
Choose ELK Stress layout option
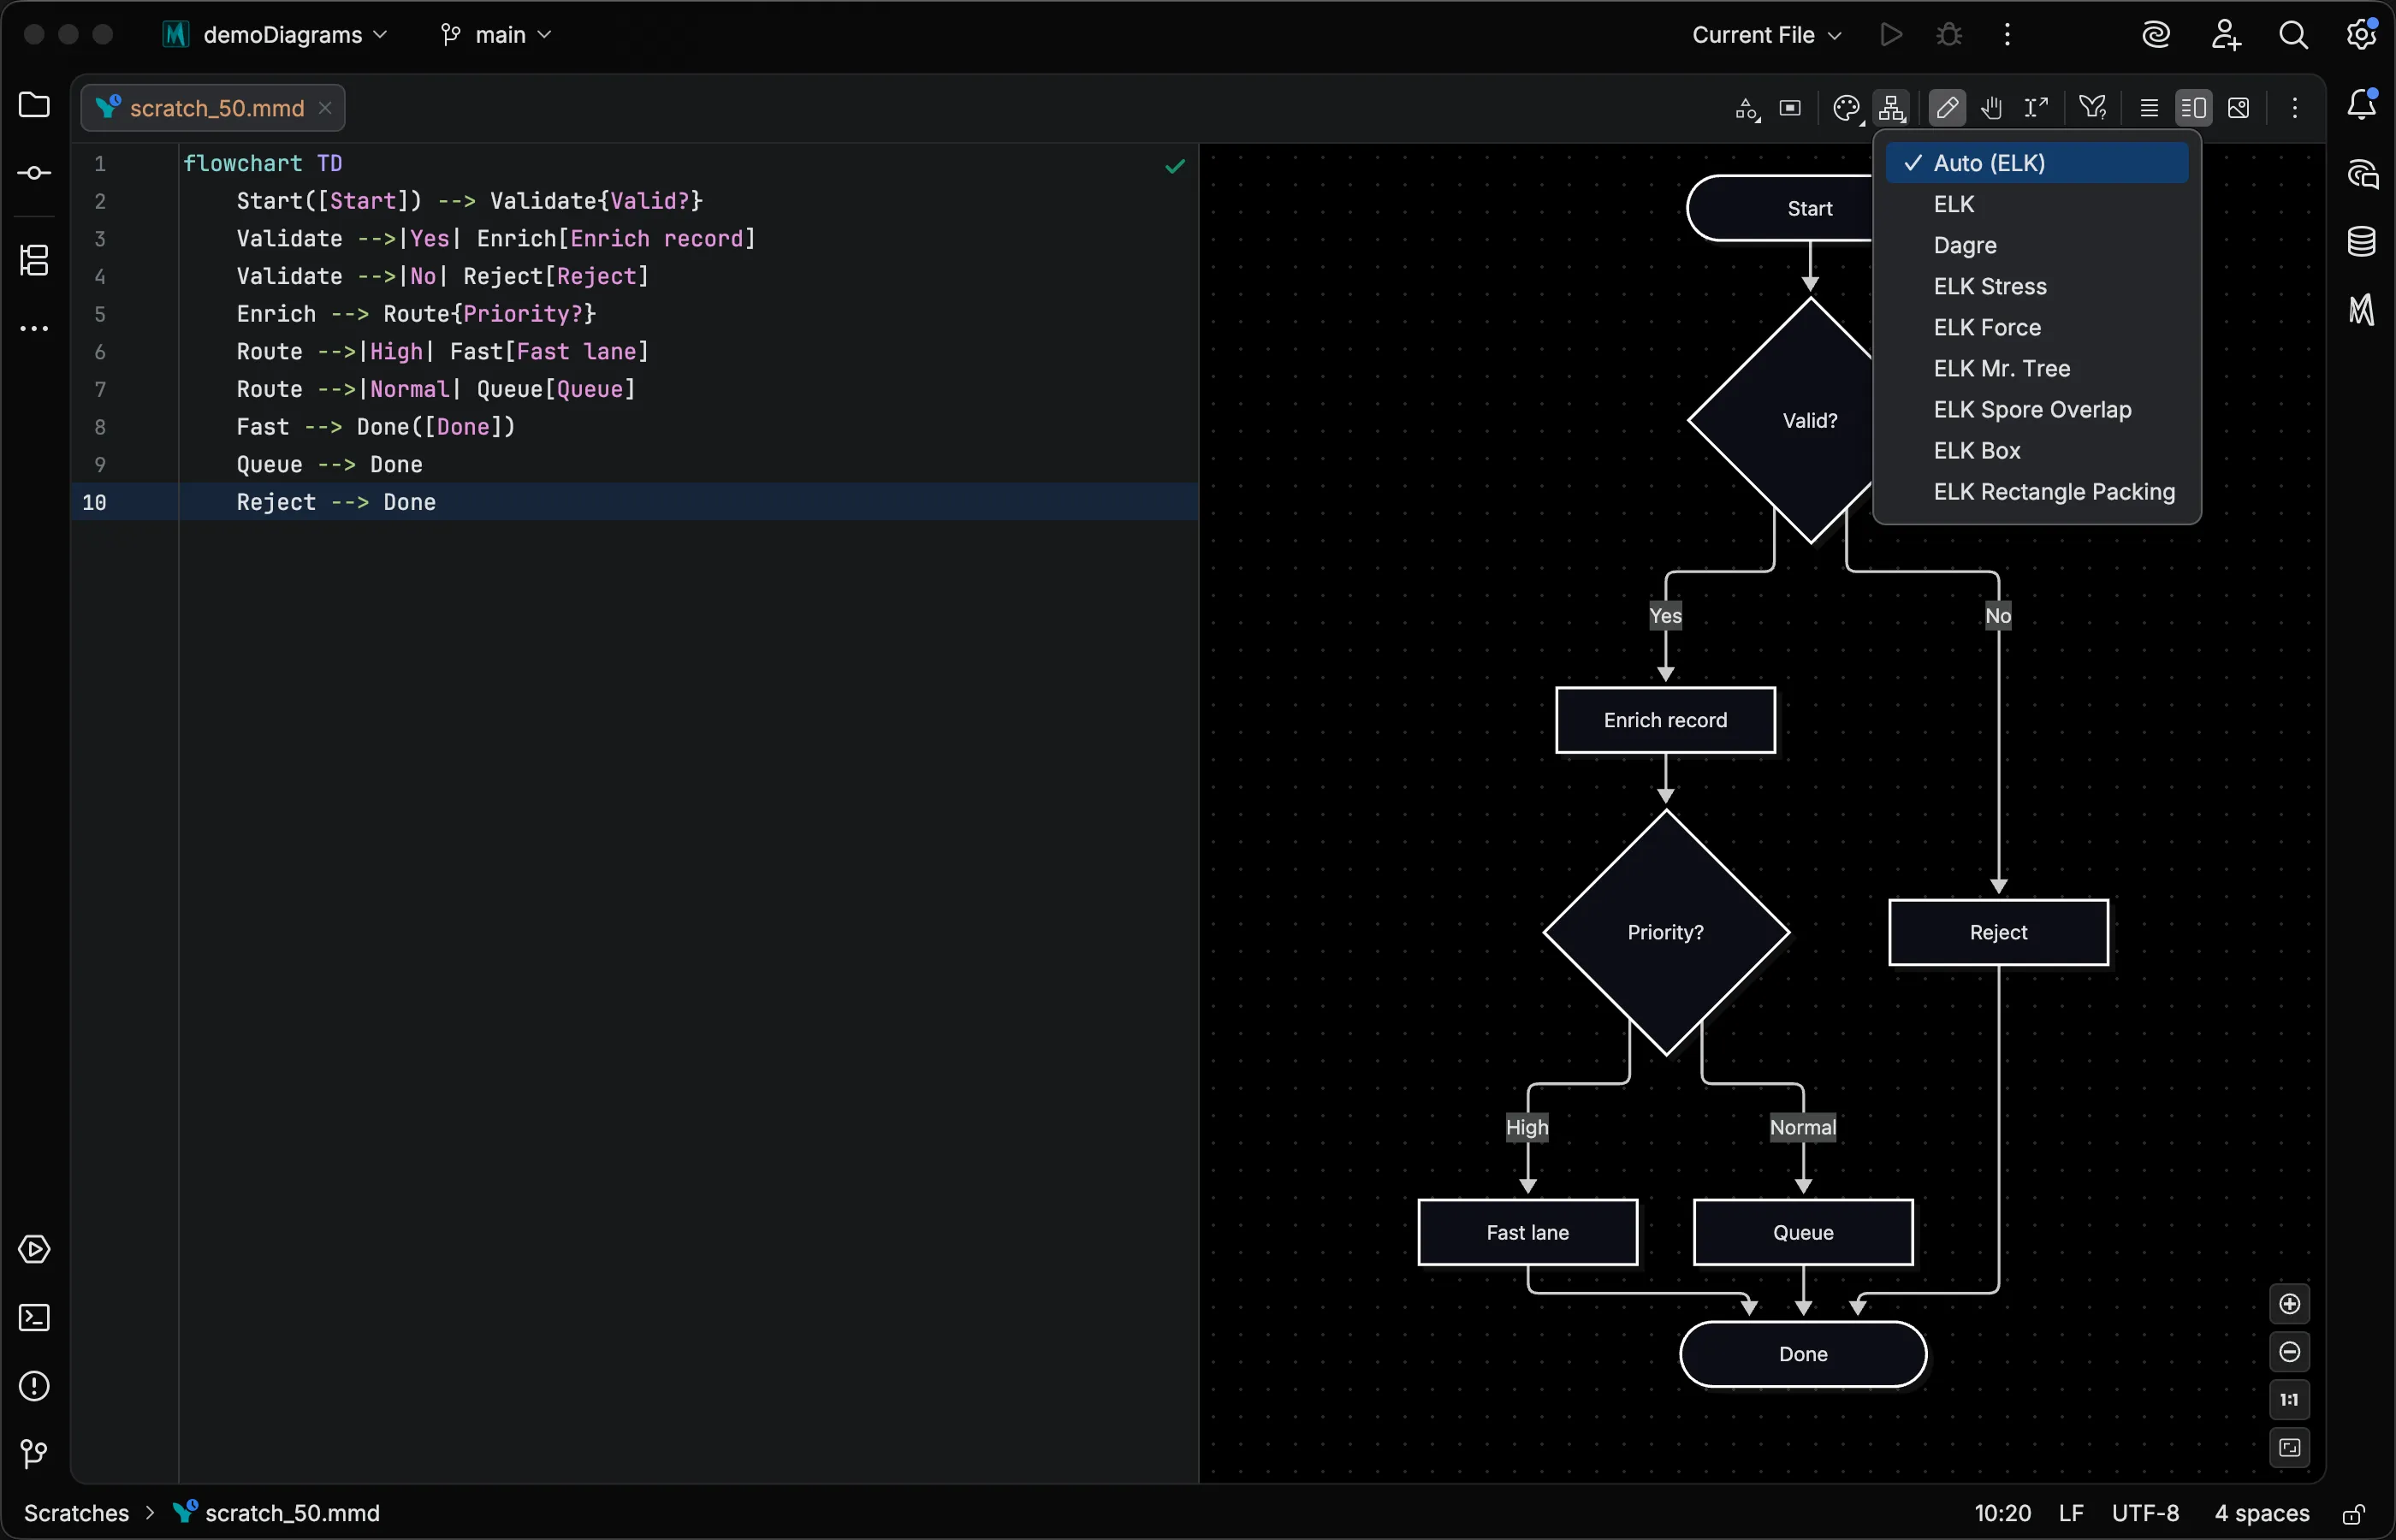[x=2037, y=286]
